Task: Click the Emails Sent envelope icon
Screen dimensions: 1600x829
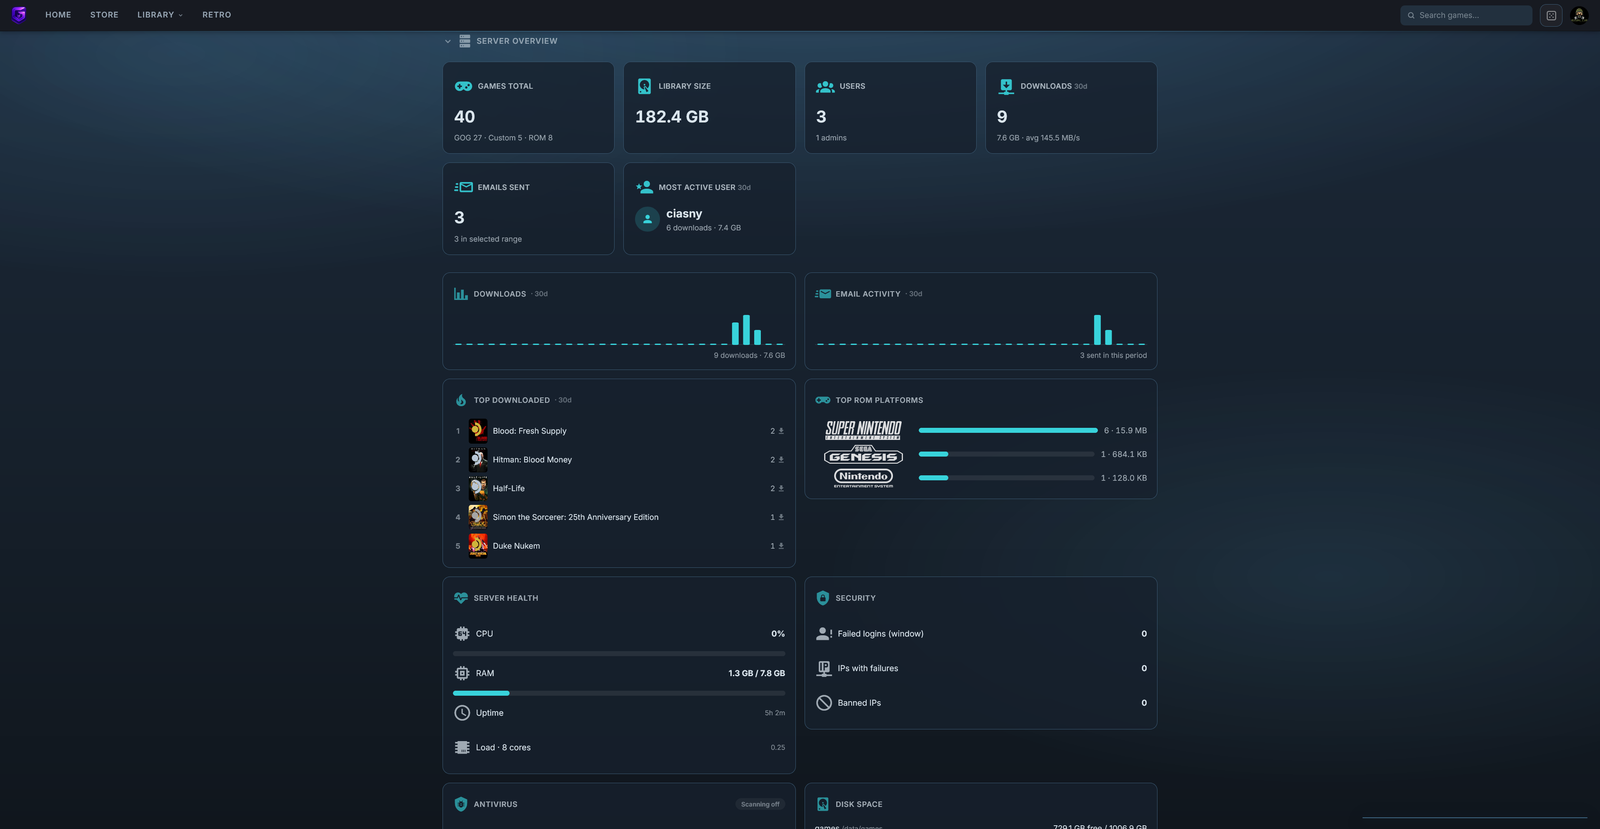Action: [x=463, y=187]
